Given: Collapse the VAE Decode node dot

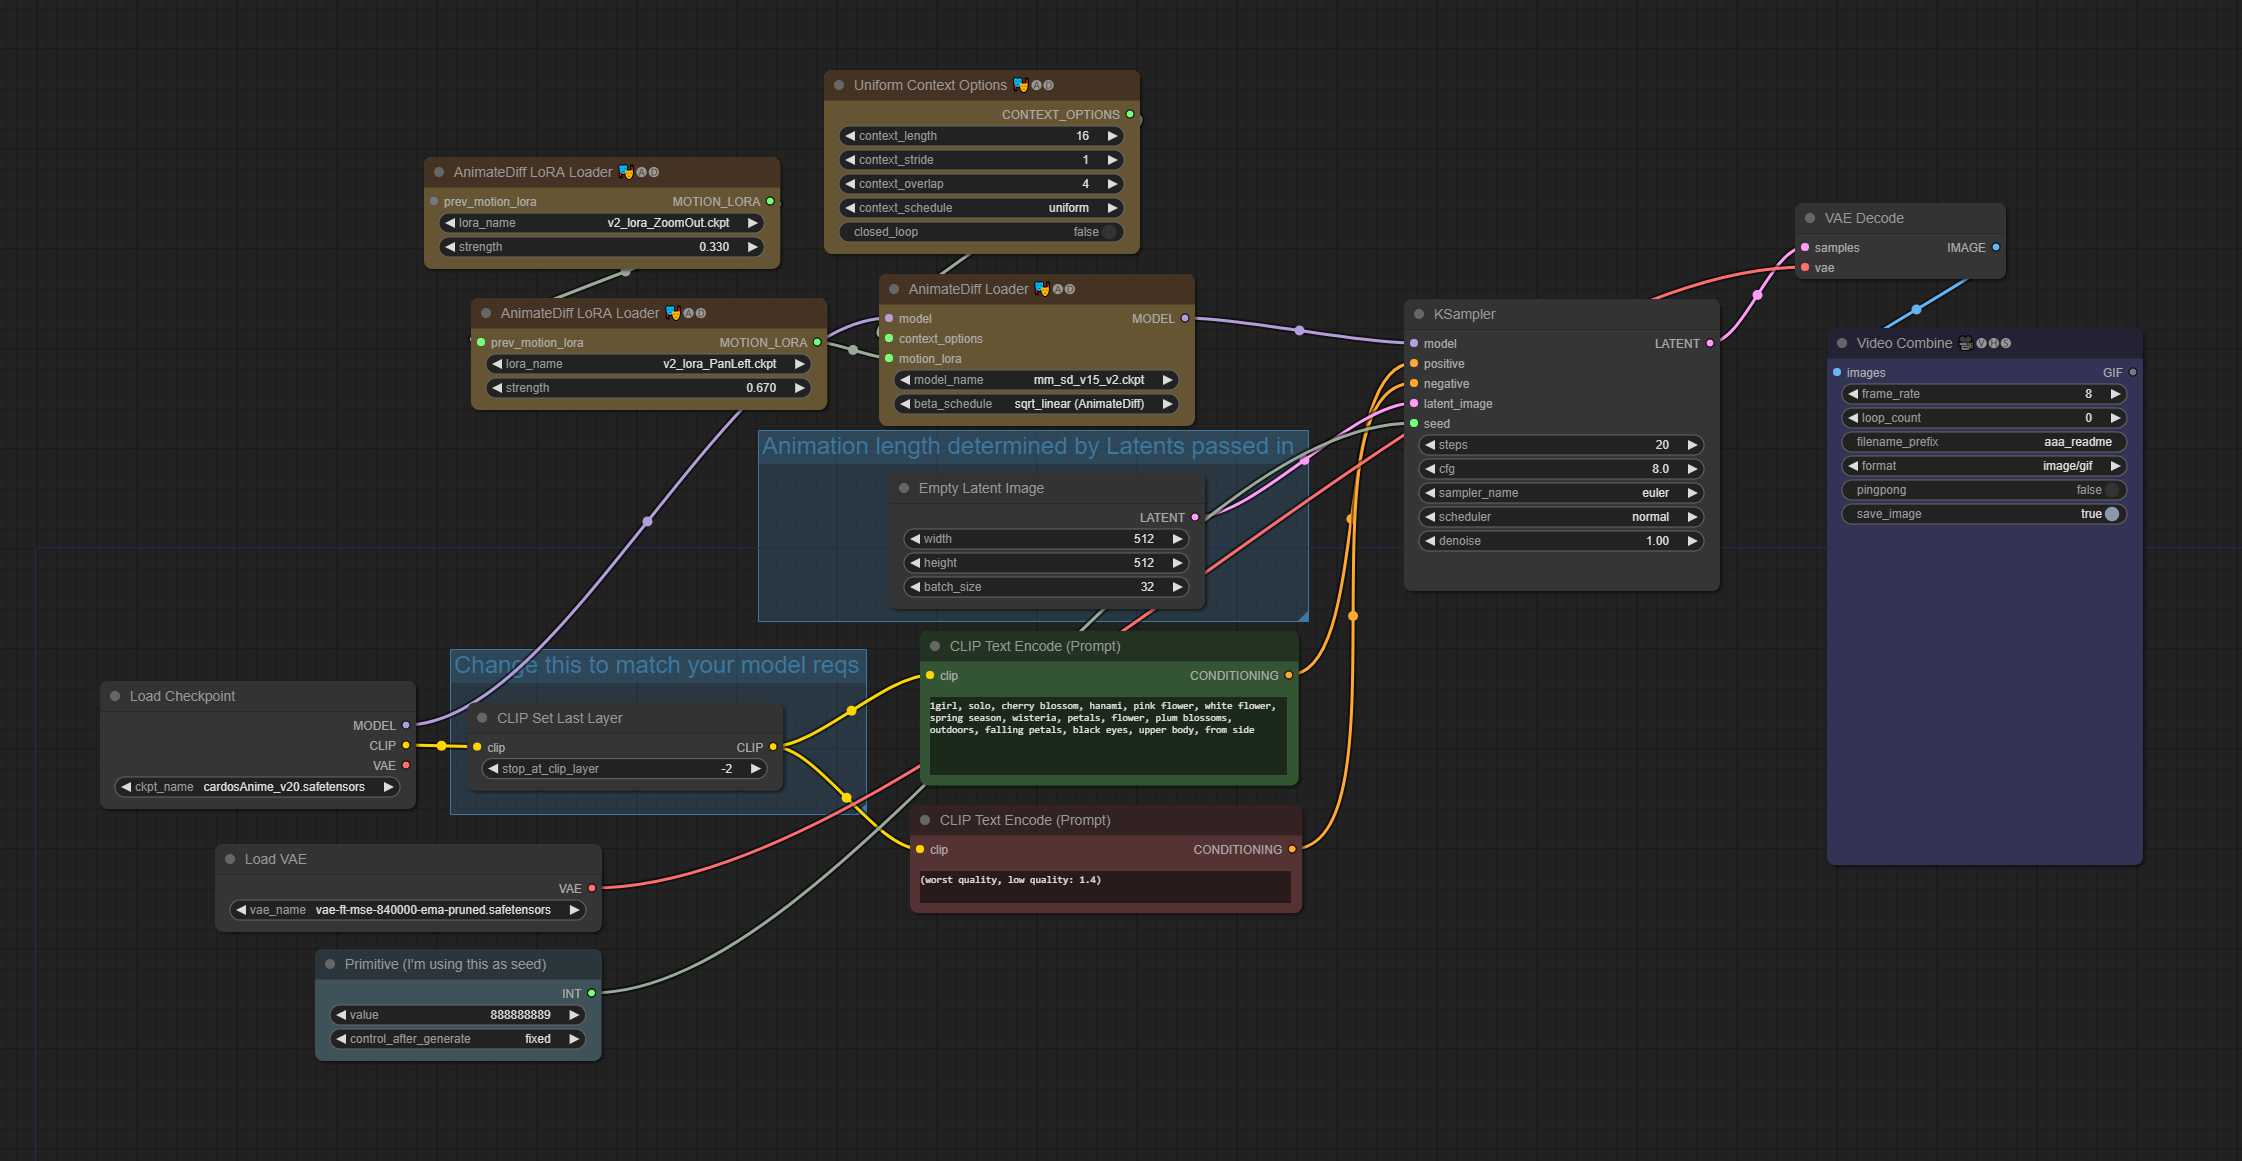Looking at the screenshot, I should point(1809,218).
